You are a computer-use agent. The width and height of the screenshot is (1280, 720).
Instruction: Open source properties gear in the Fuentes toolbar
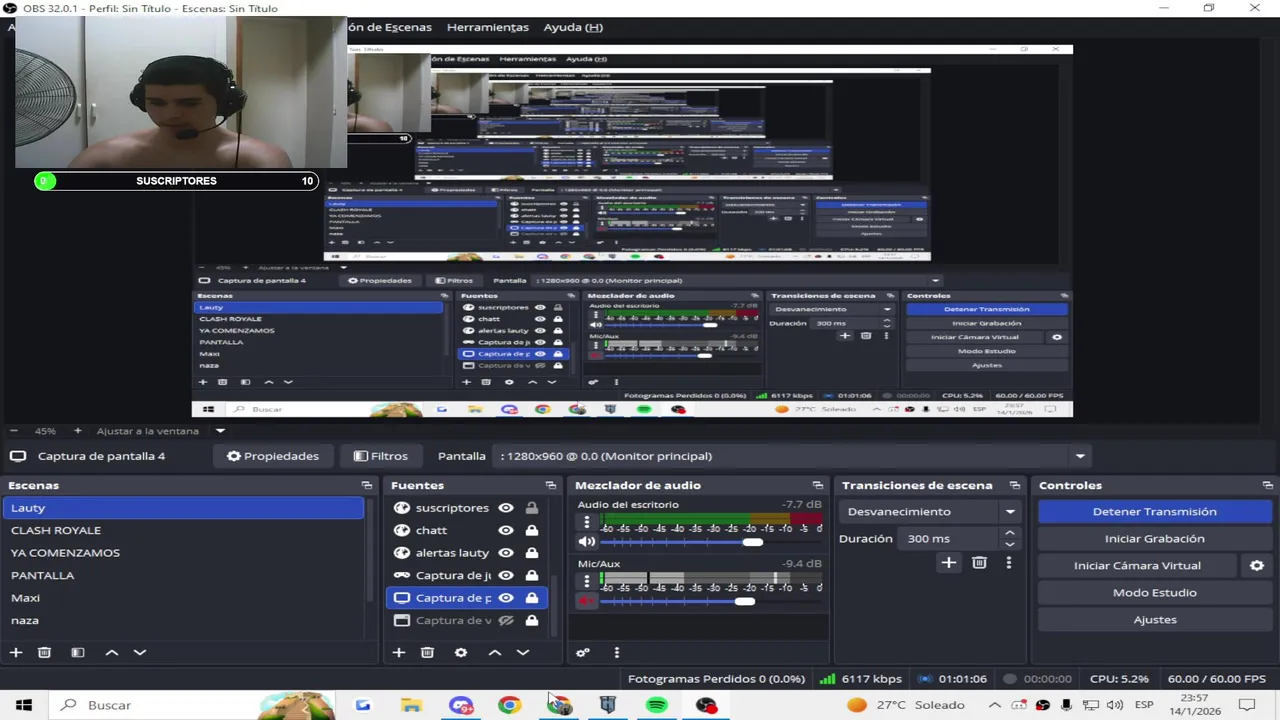[461, 652]
